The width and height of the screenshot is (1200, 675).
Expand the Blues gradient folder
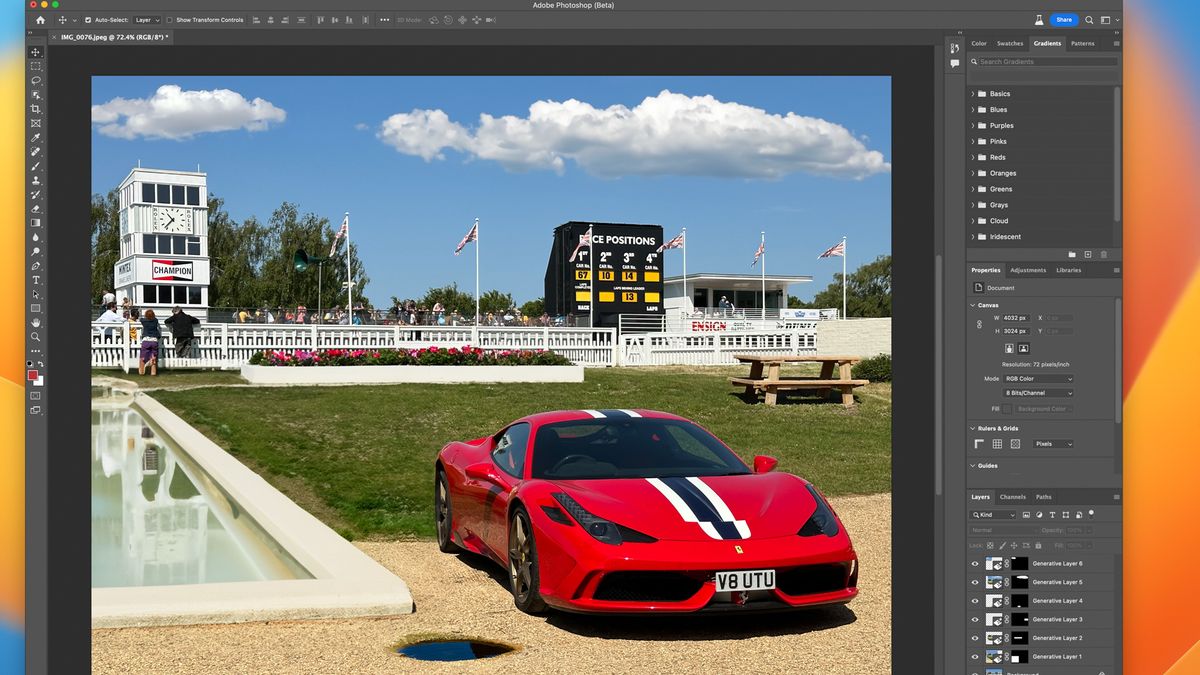coord(972,110)
